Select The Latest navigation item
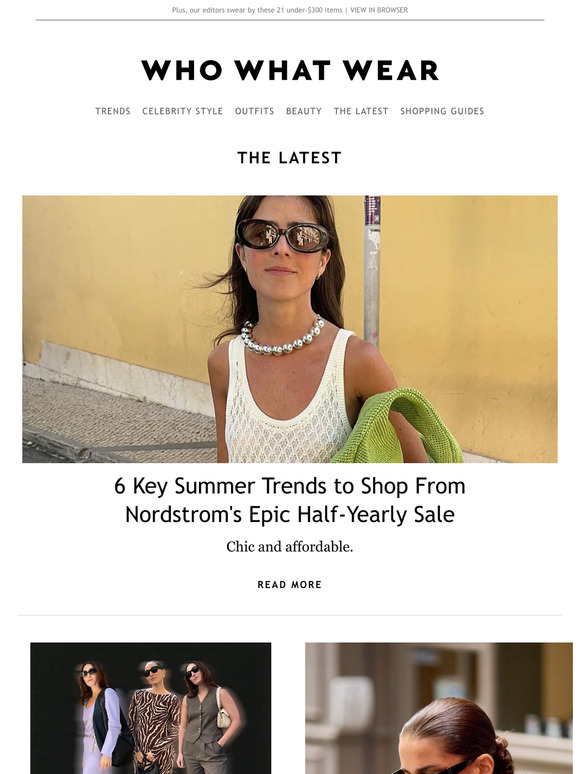 click(361, 111)
